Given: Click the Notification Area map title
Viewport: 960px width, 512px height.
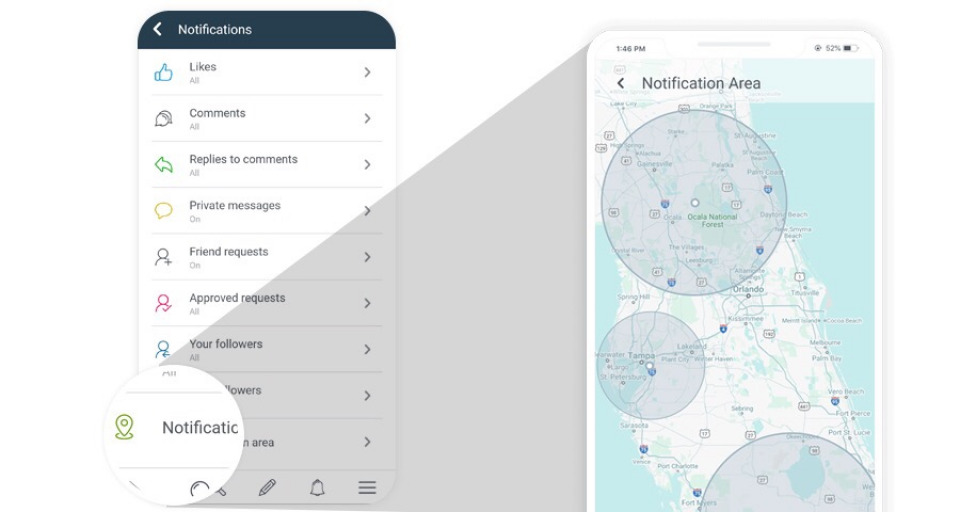Looking at the screenshot, I should [701, 83].
